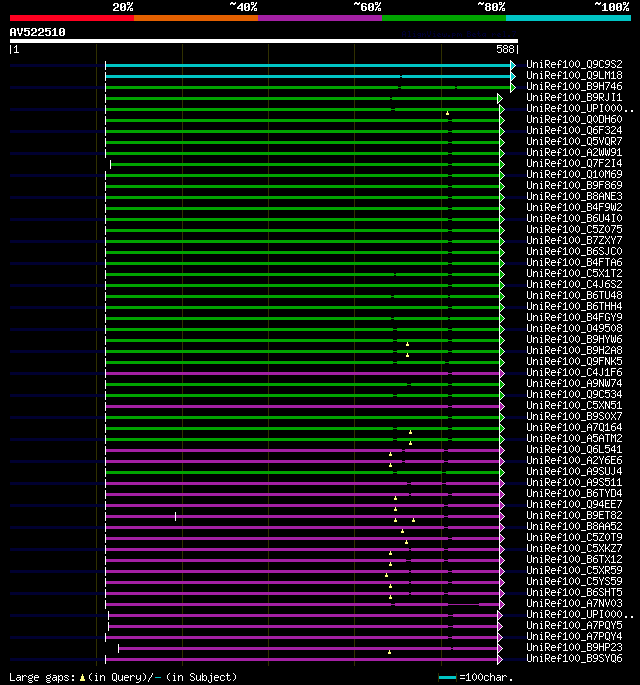640x685 pixels.
Task: Click the red 20% identity legend segment
Action: tap(72, 18)
